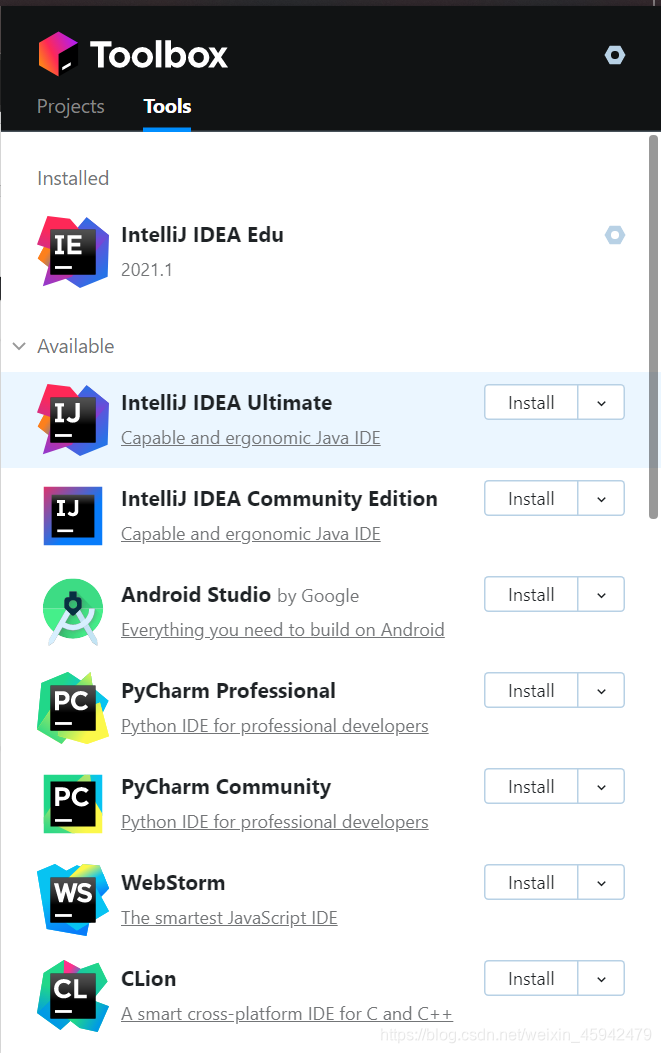
Task: Click the WebStorm icon
Action: point(73,900)
